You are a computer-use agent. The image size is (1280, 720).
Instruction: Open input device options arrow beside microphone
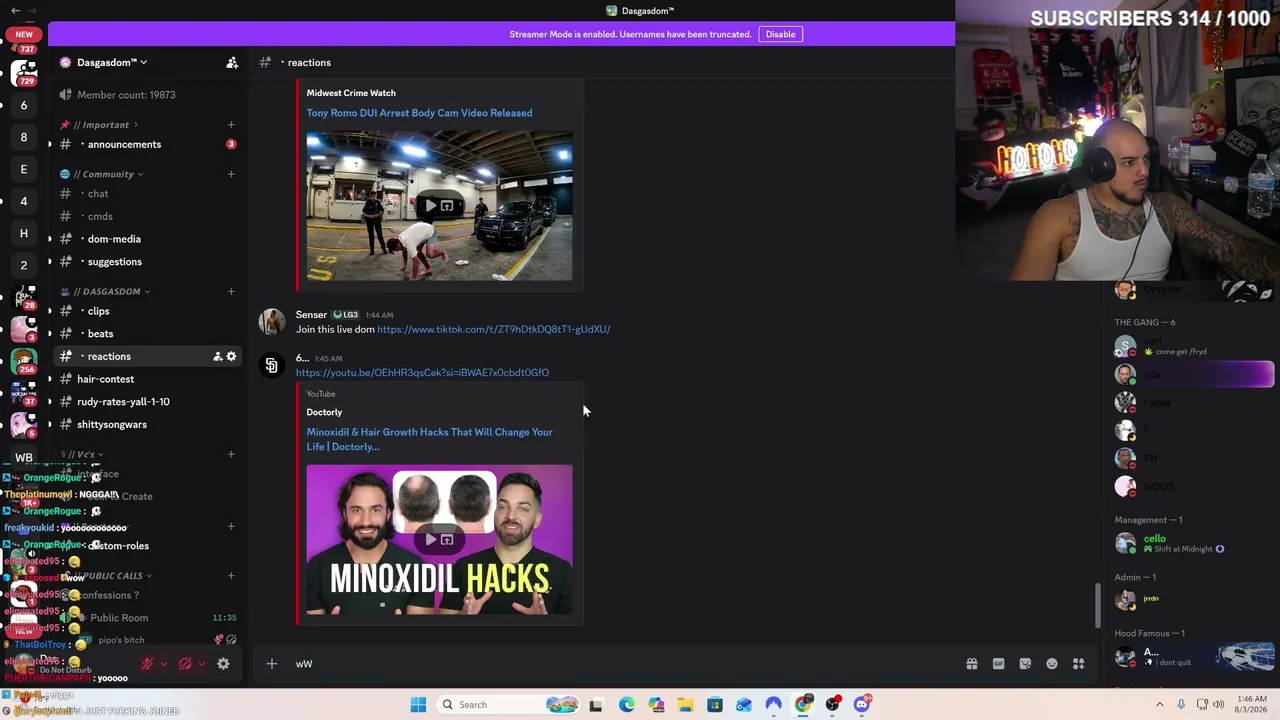[x=164, y=664]
